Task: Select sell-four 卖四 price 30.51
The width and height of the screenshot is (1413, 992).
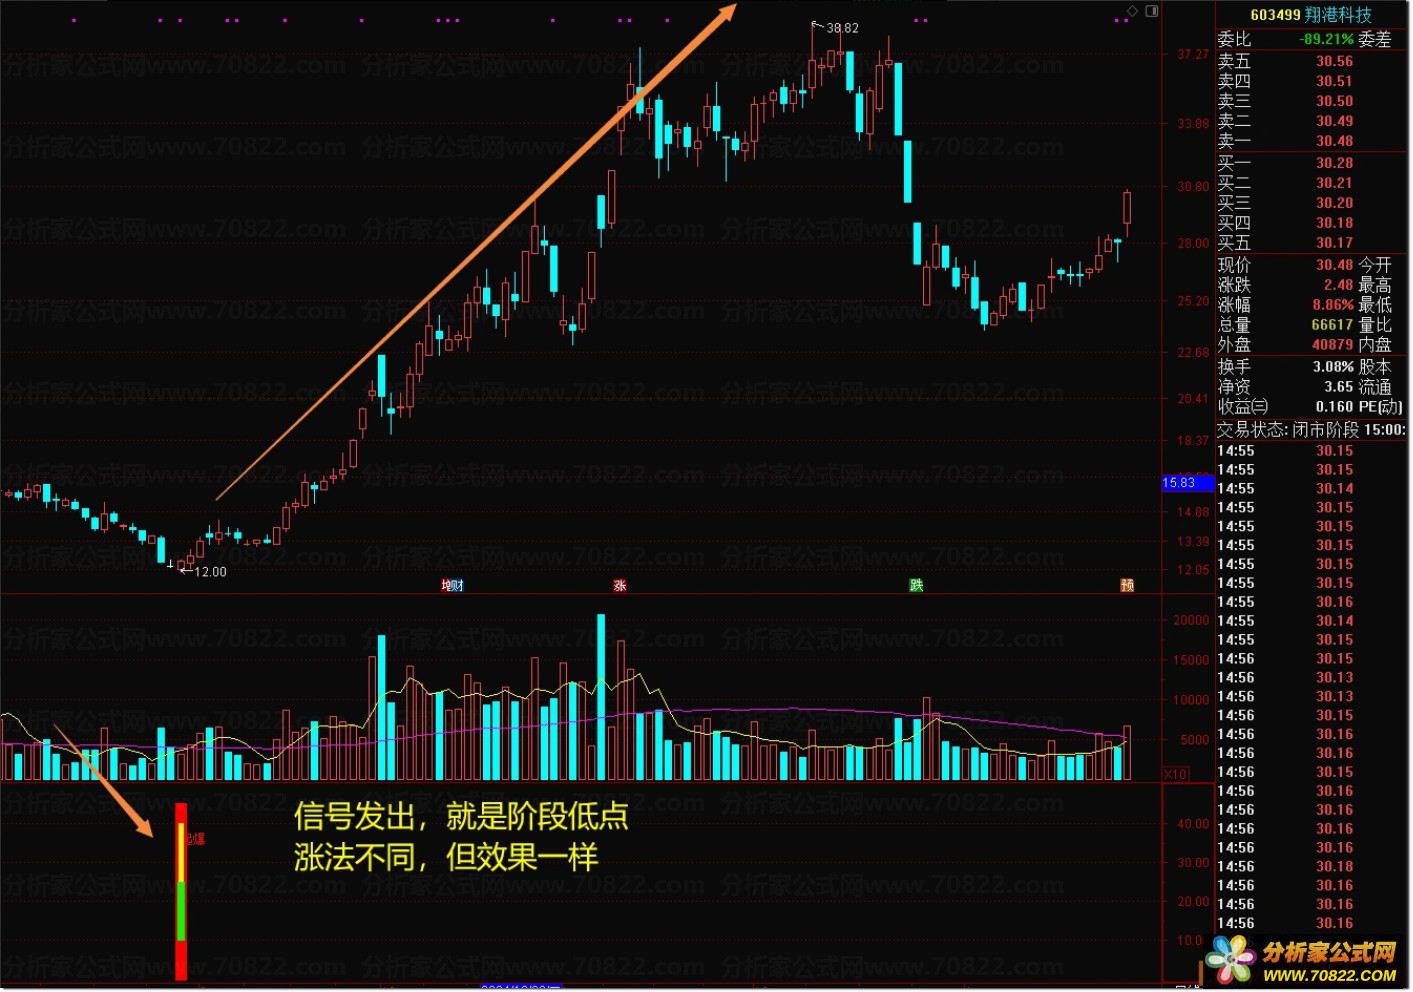Action: tap(1334, 81)
